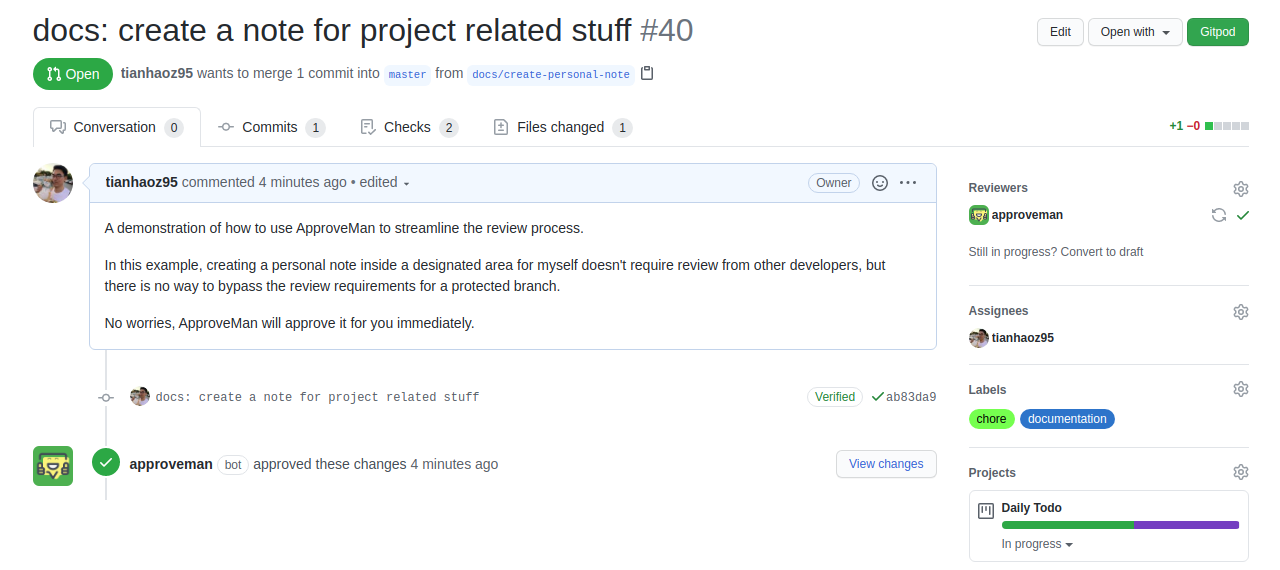Click tianhaoz95 in the merge description line
Image resolution: width=1280 pixels, height=570 pixels.
pos(157,73)
